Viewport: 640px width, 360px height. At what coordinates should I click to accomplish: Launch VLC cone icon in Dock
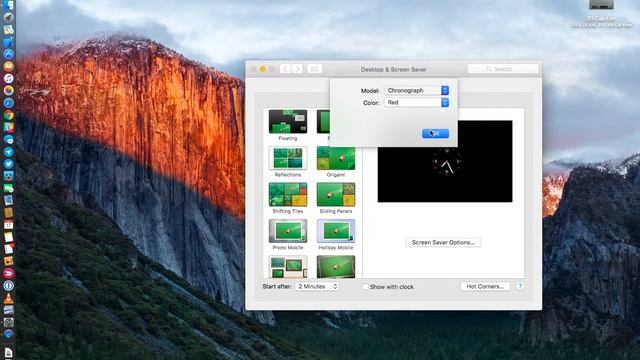(9, 298)
